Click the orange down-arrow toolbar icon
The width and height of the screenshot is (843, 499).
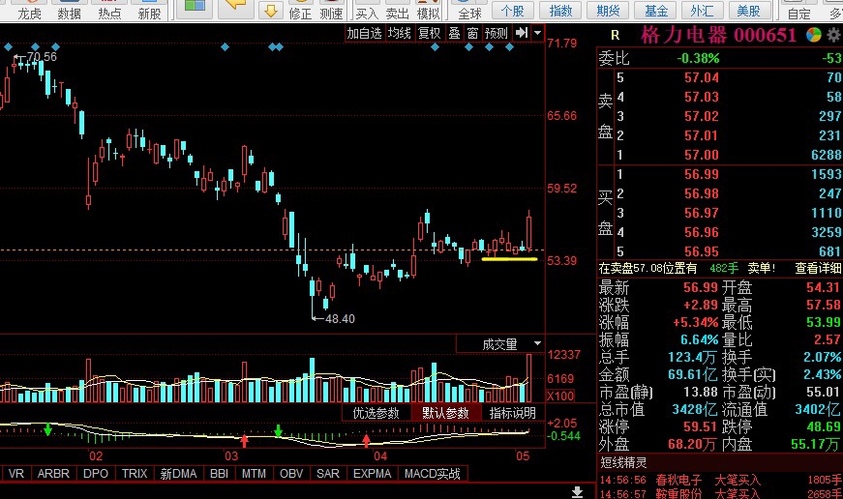point(270,11)
